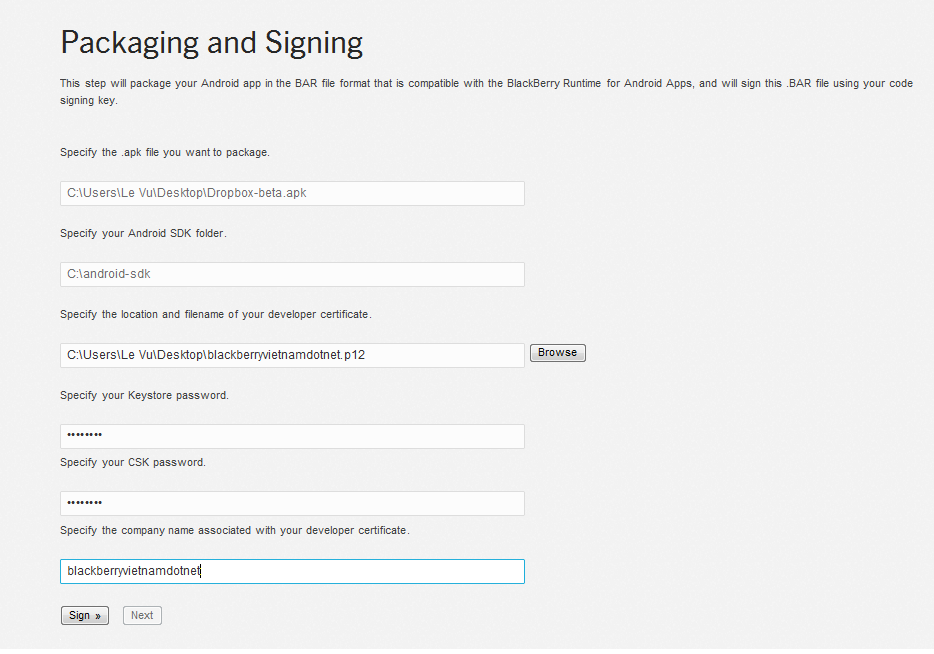Click the company name text field
The height and width of the screenshot is (654, 934).
292,571
